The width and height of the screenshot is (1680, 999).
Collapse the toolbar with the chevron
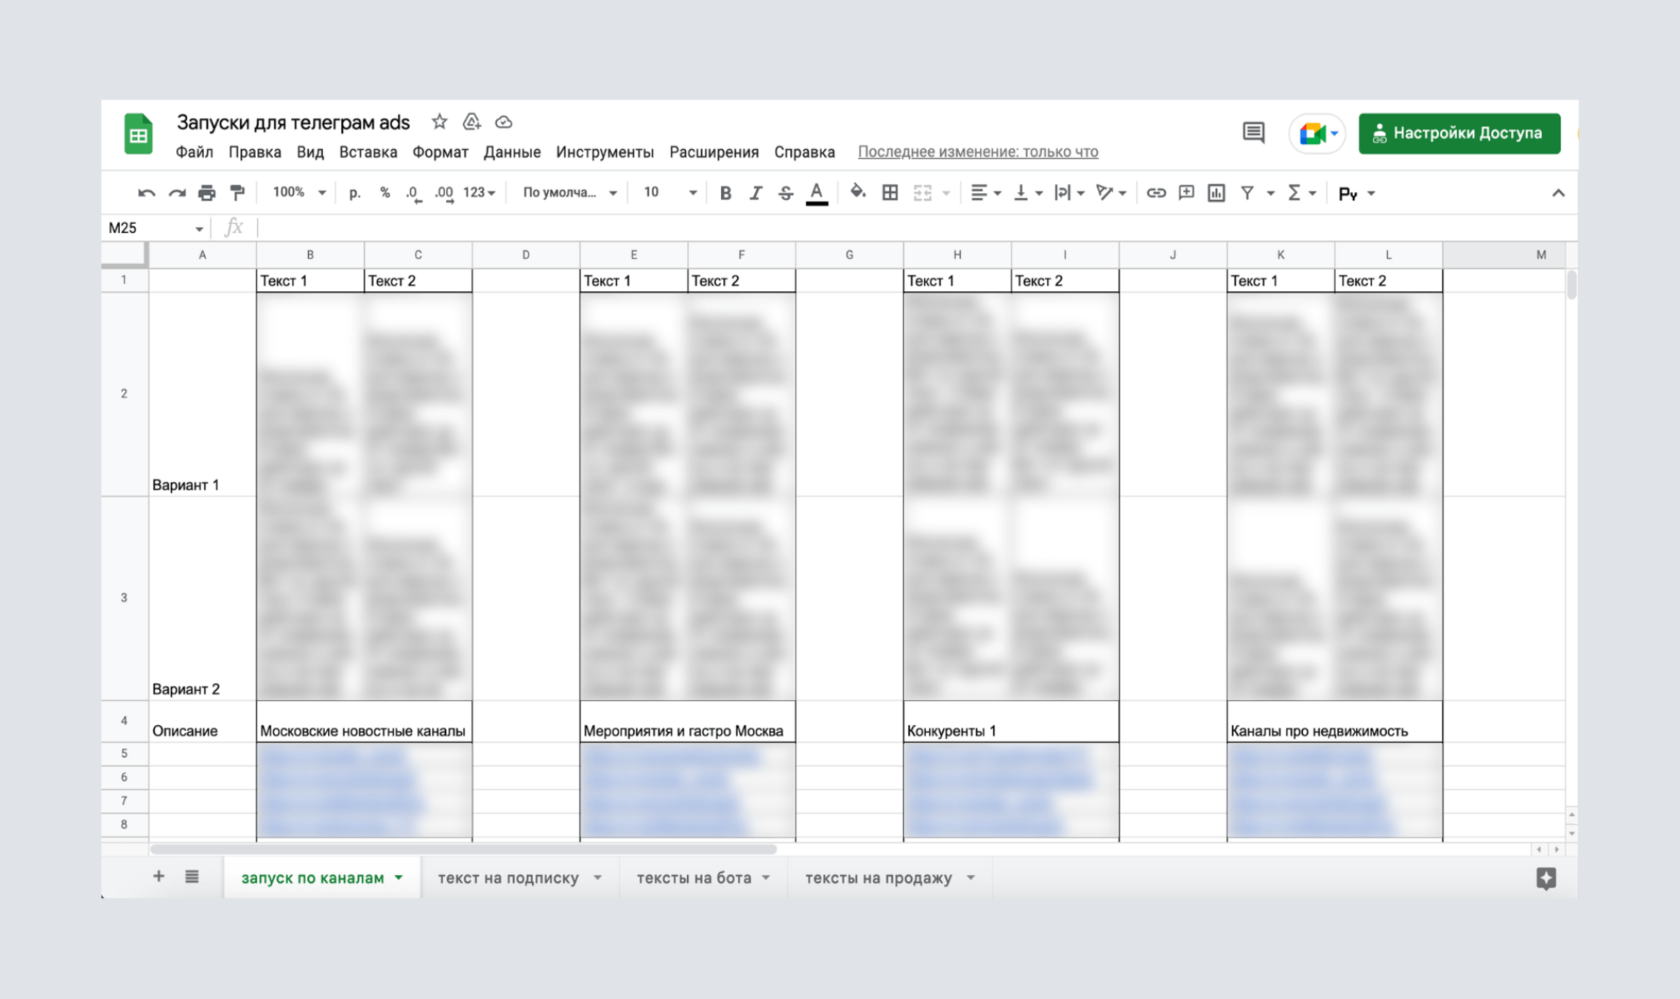click(1558, 193)
